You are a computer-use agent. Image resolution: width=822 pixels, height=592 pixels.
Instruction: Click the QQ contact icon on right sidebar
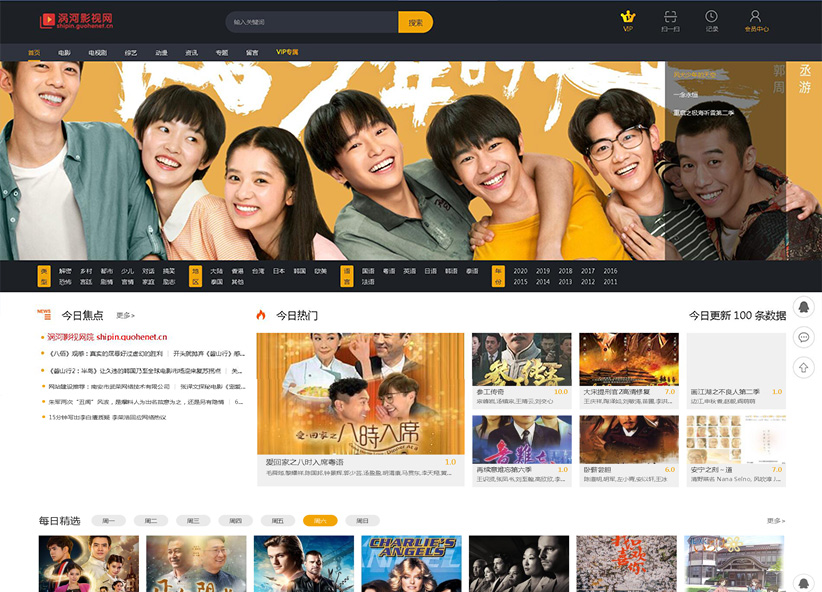pyautogui.click(x=802, y=306)
